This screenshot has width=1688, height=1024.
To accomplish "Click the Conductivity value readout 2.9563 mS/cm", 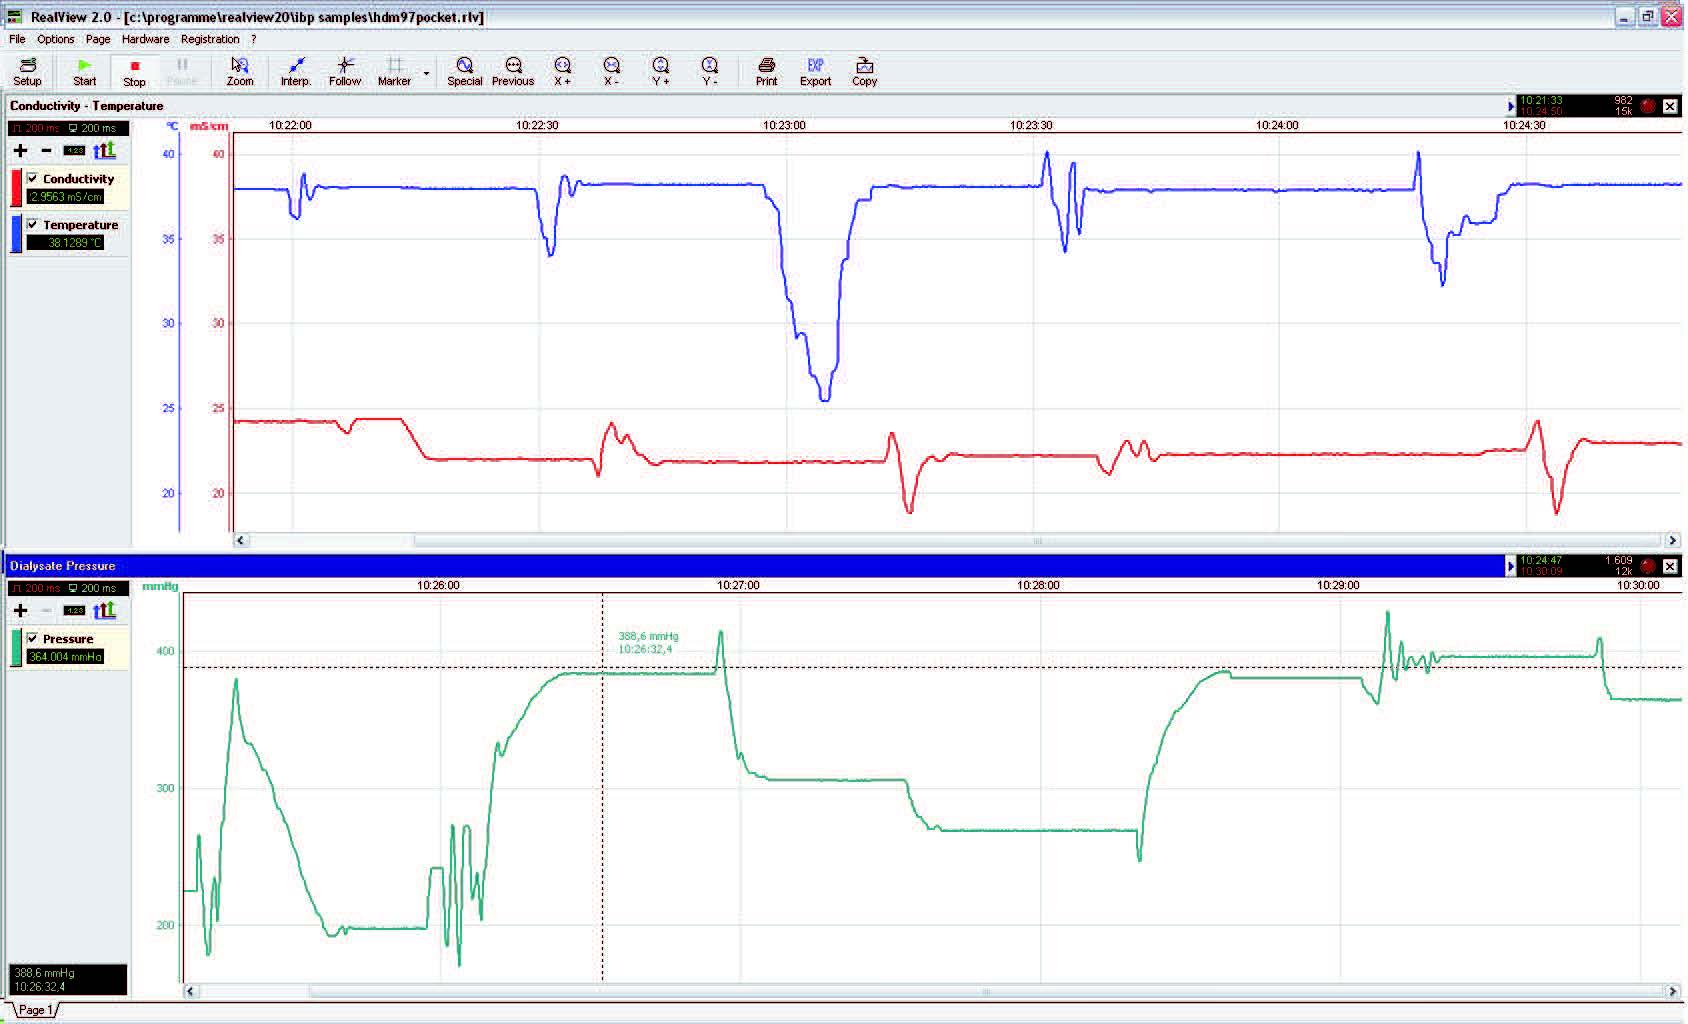I will coord(66,197).
